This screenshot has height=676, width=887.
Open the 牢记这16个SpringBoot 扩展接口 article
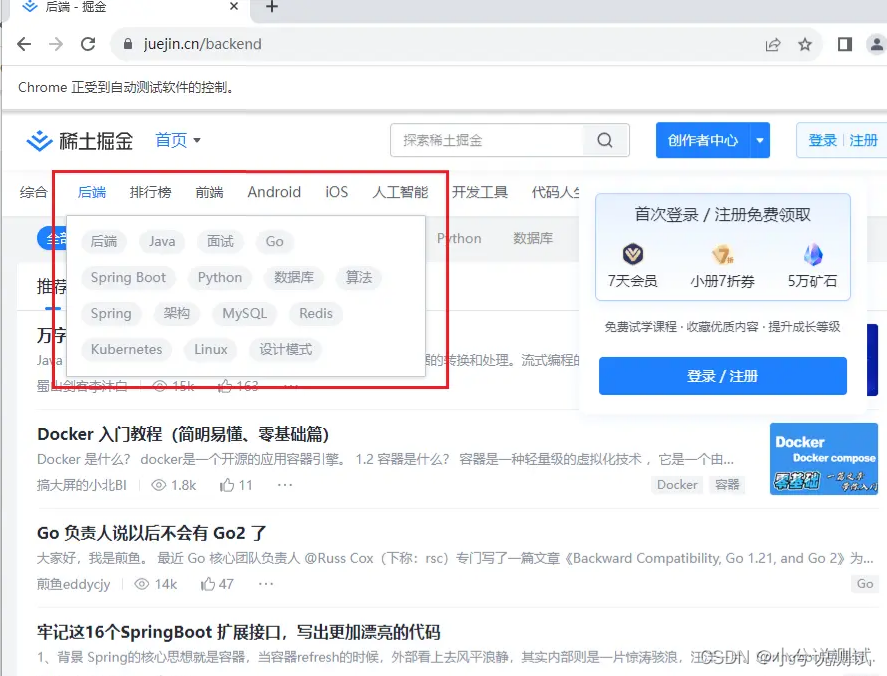click(238, 632)
